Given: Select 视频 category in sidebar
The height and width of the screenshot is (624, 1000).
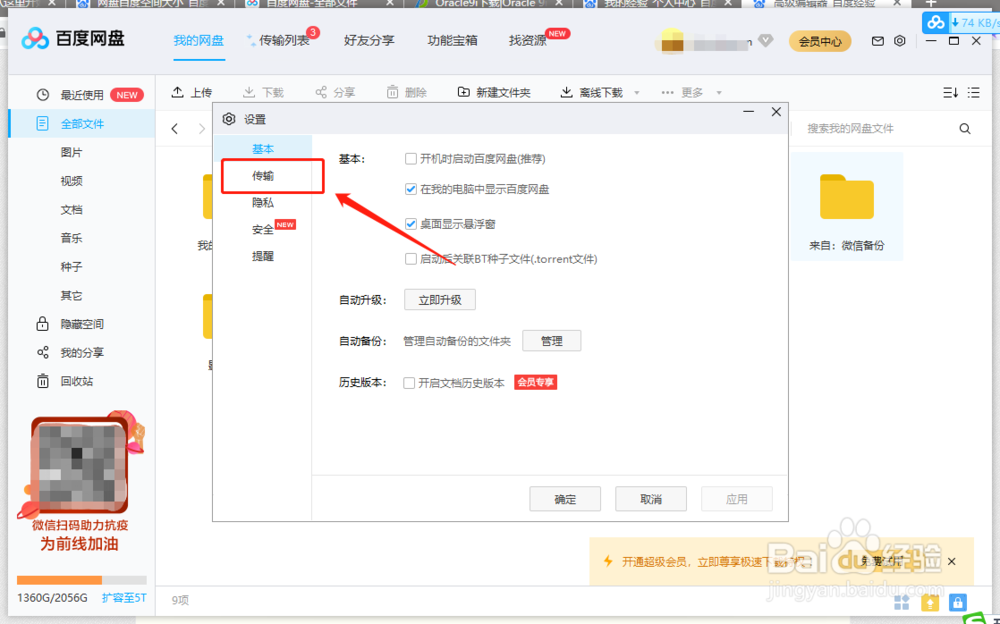Looking at the screenshot, I should (x=71, y=181).
